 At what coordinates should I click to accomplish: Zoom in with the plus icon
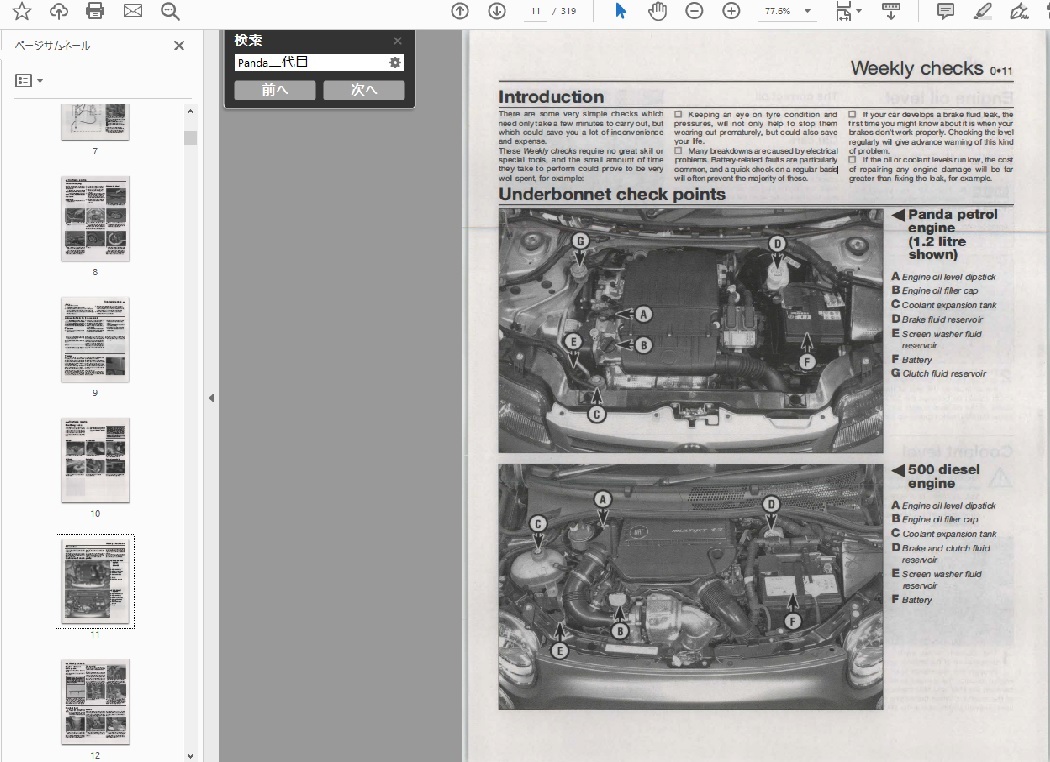(731, 11)
